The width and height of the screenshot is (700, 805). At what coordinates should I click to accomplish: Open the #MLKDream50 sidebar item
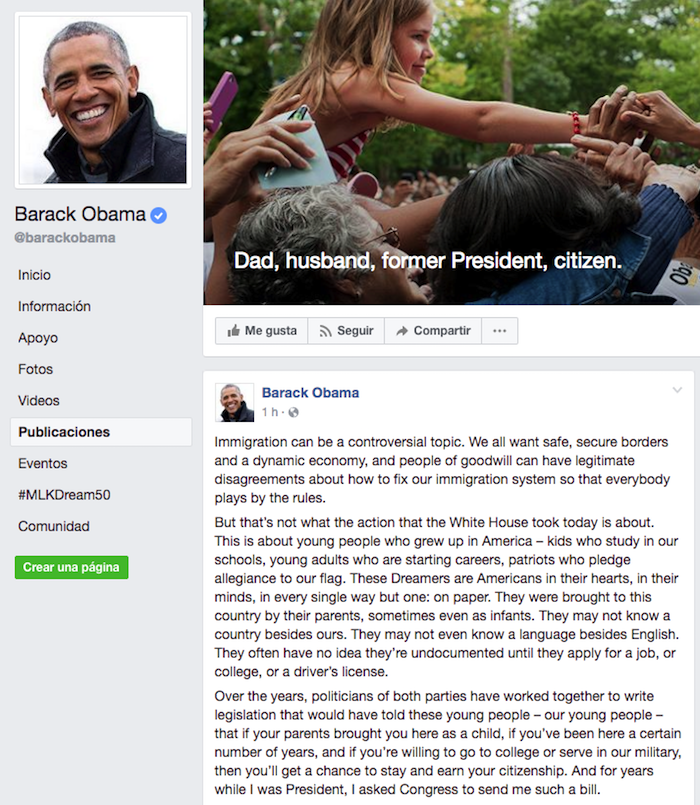click(x=64, y=495)
